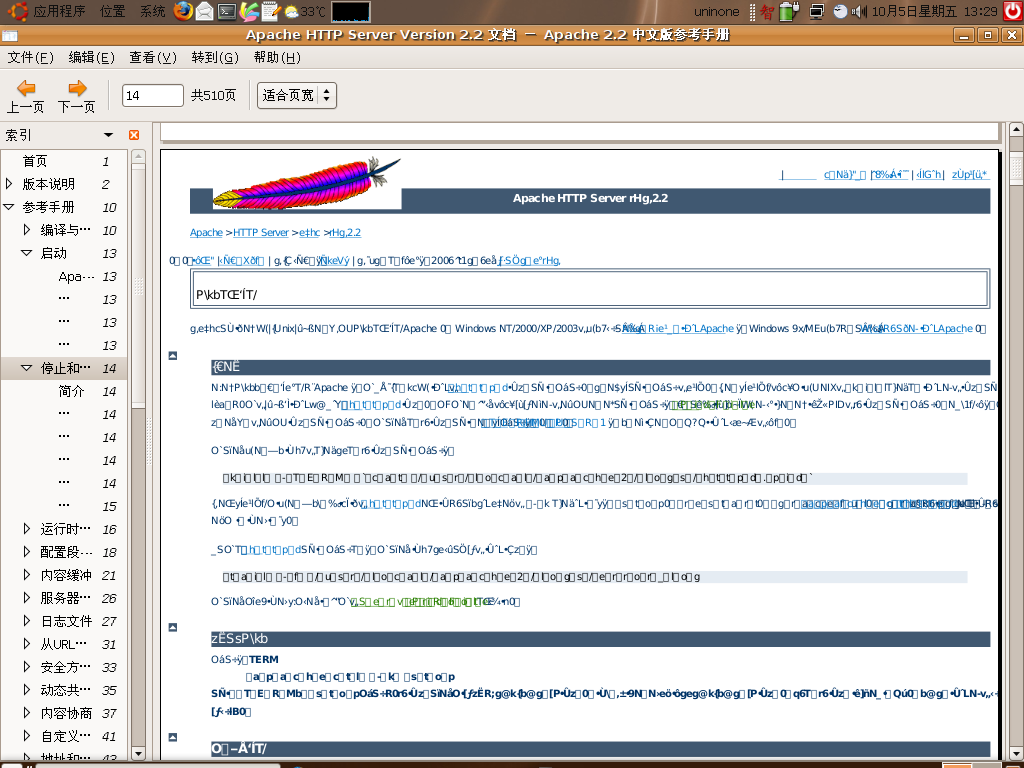The image size is (1024, 768).
Task: Click the Apache feather logo
Action: [x=307, y=184]
